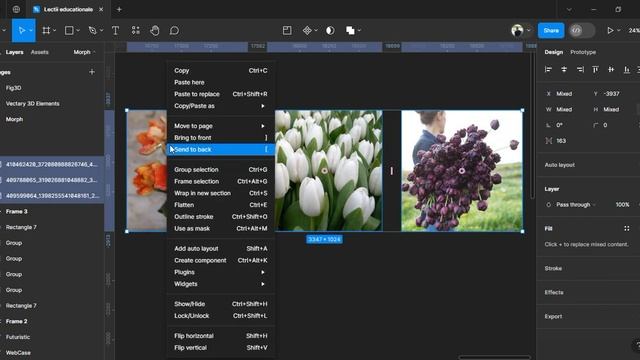This screenshot has height=360, width=640.
Task: Click the user avatar icon
Action: pos(517,31)
